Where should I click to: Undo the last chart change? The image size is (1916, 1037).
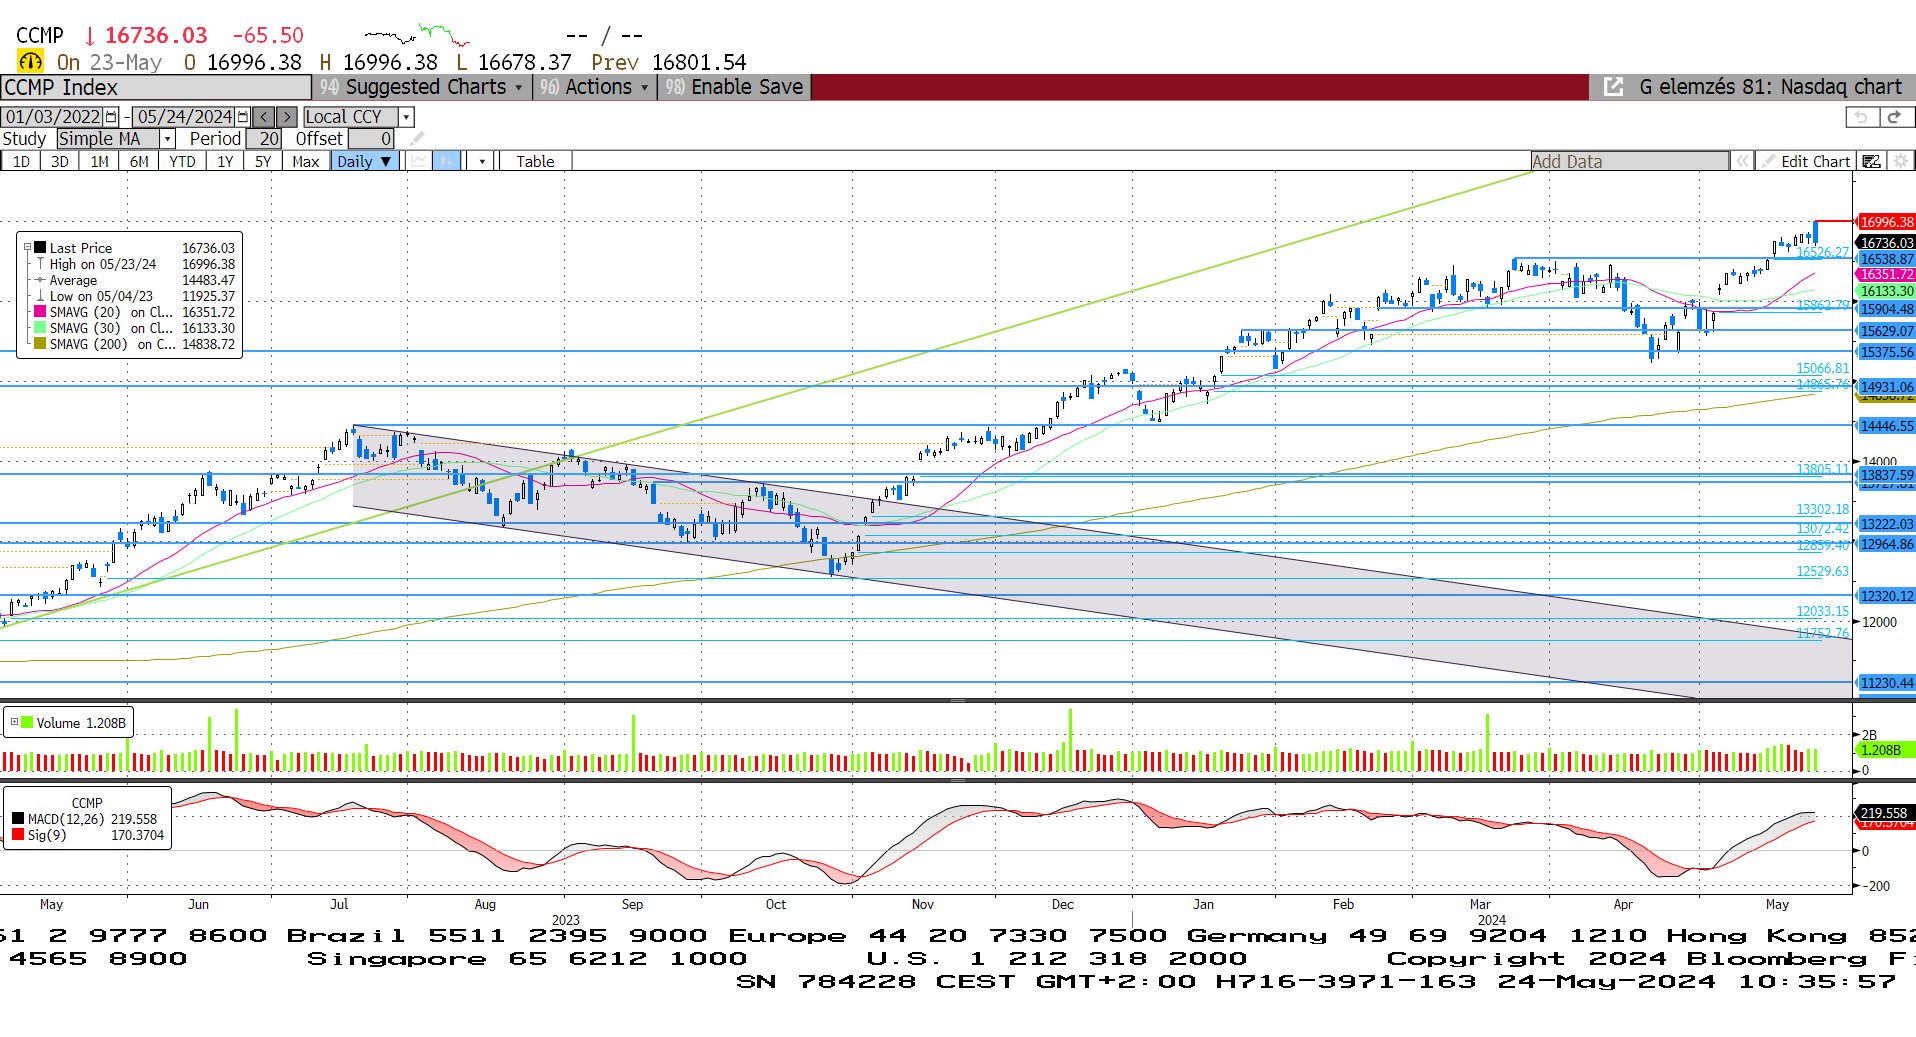(x=1861, y=117)
